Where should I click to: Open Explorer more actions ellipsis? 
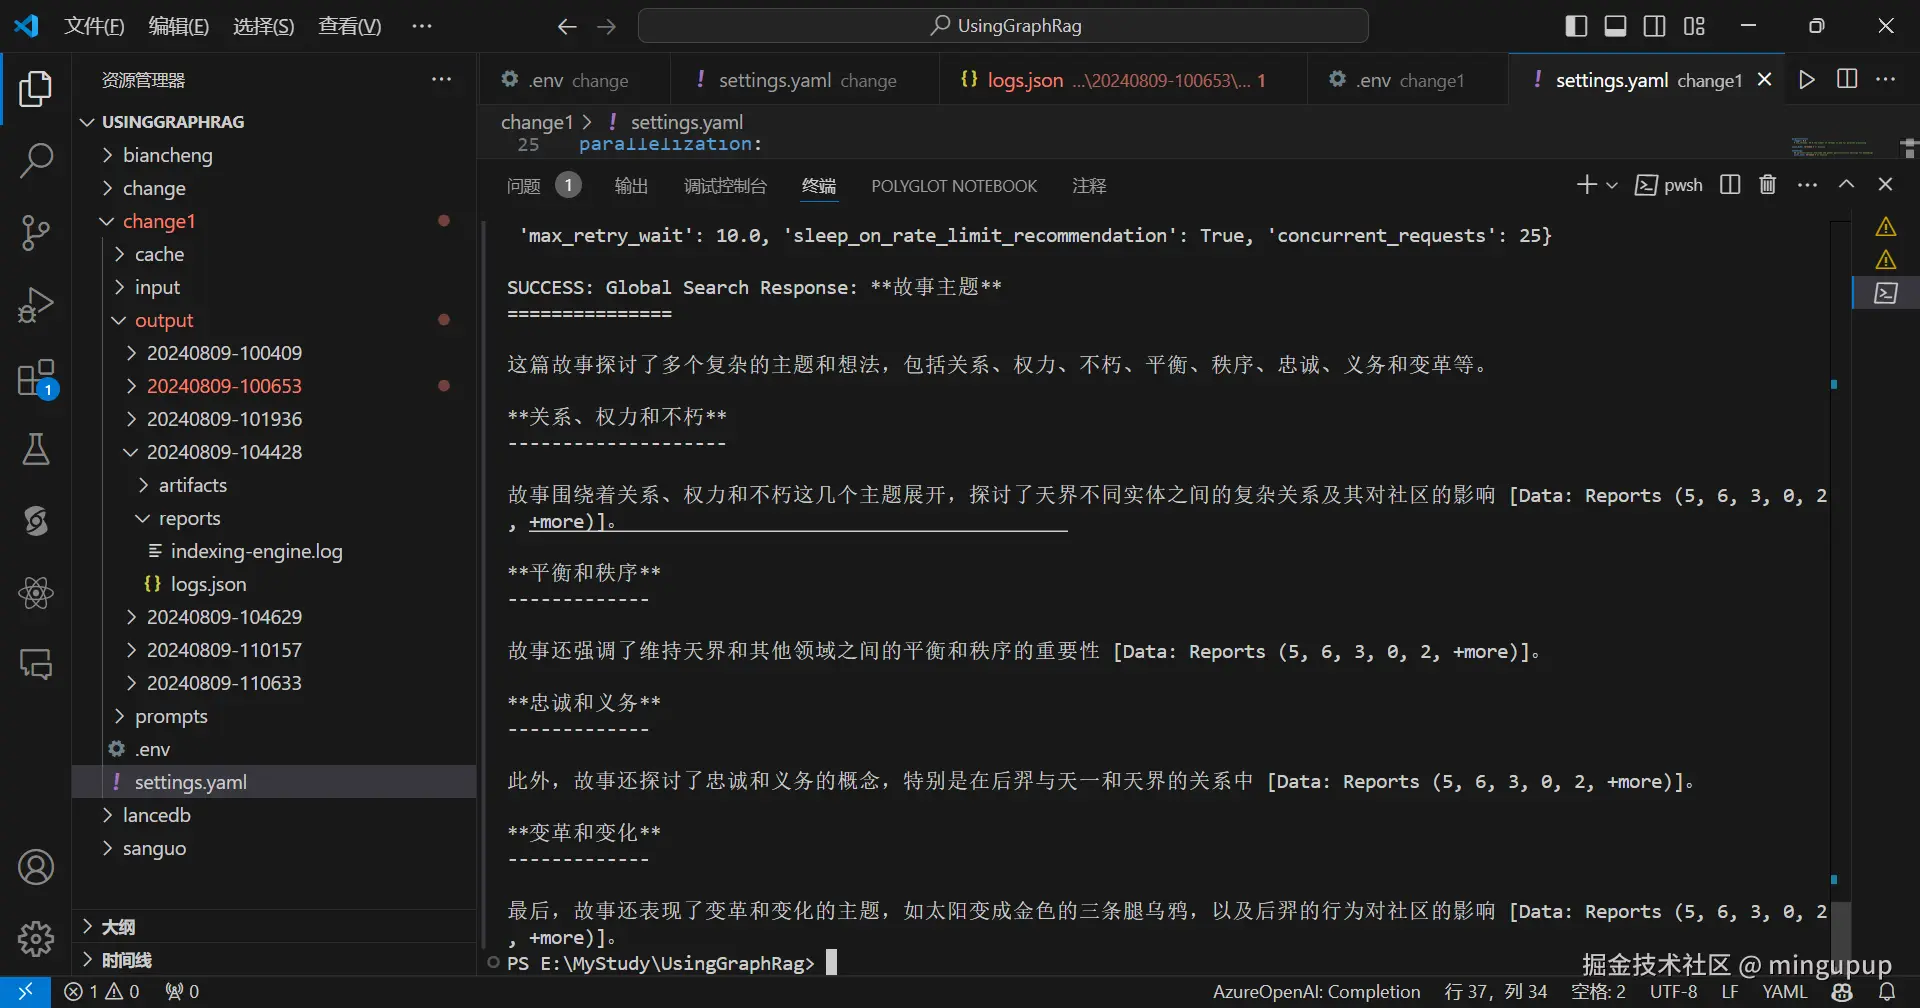coord(441,80)
